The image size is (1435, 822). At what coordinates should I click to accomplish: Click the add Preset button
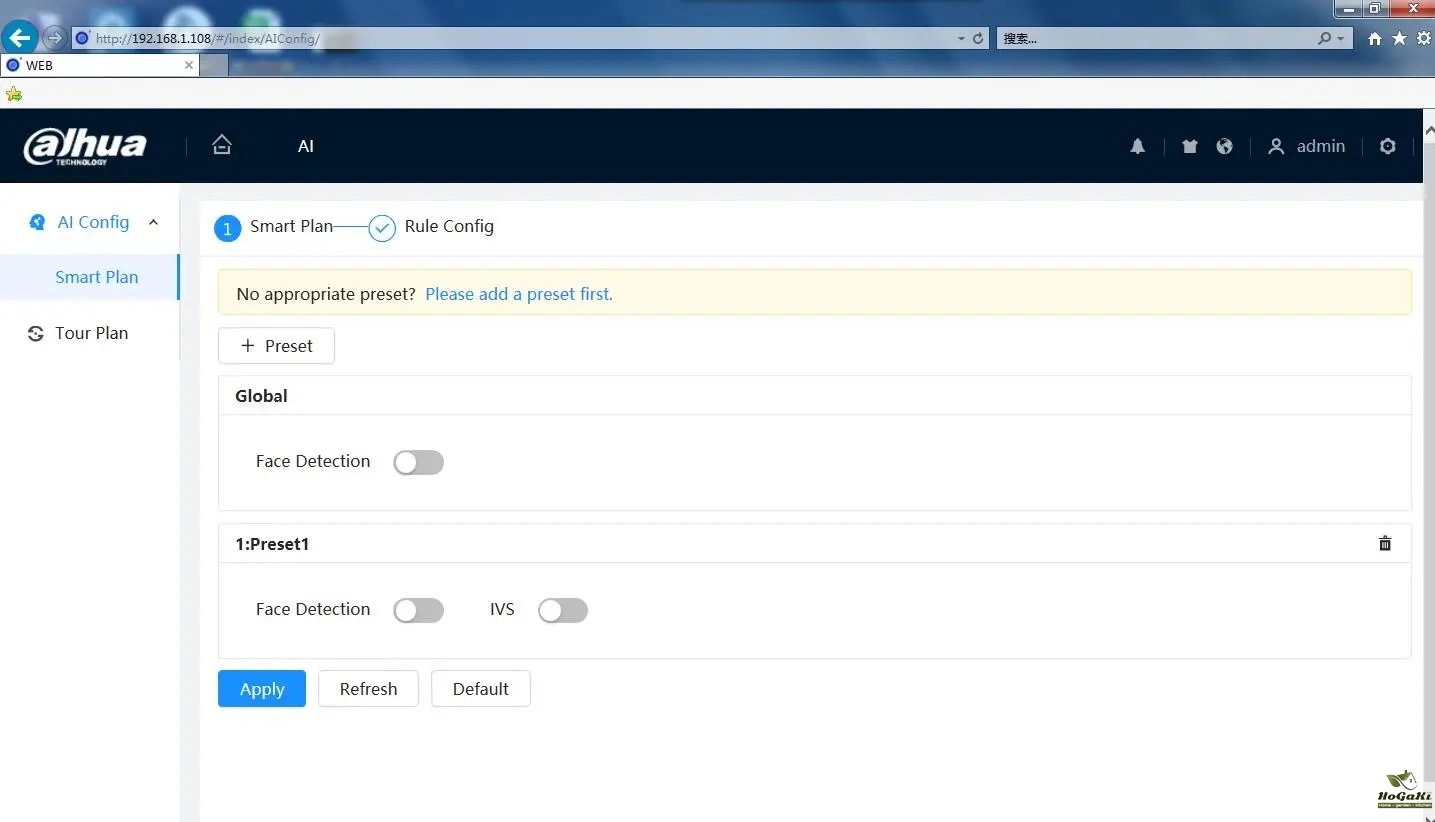pos(276,346)
